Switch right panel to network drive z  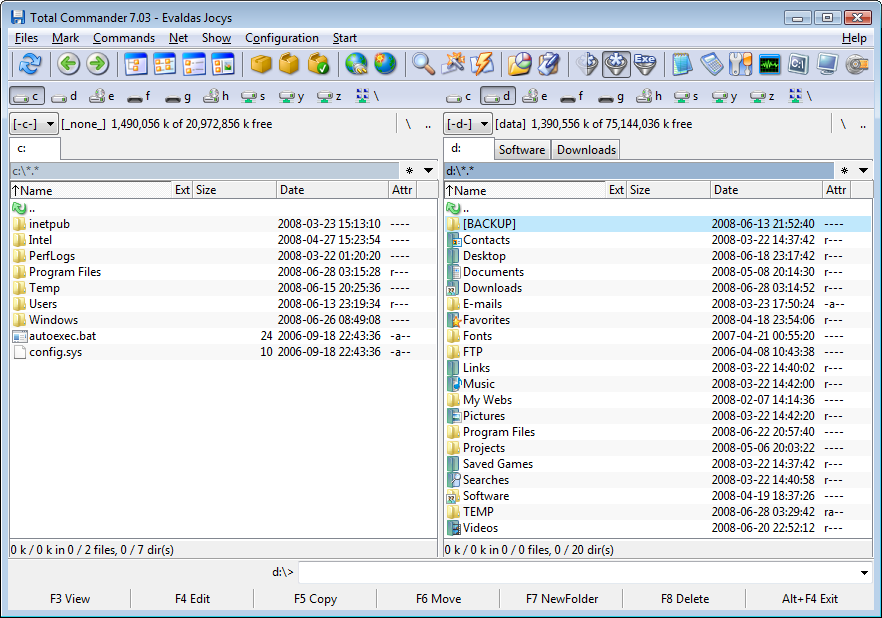click(762, 96)
